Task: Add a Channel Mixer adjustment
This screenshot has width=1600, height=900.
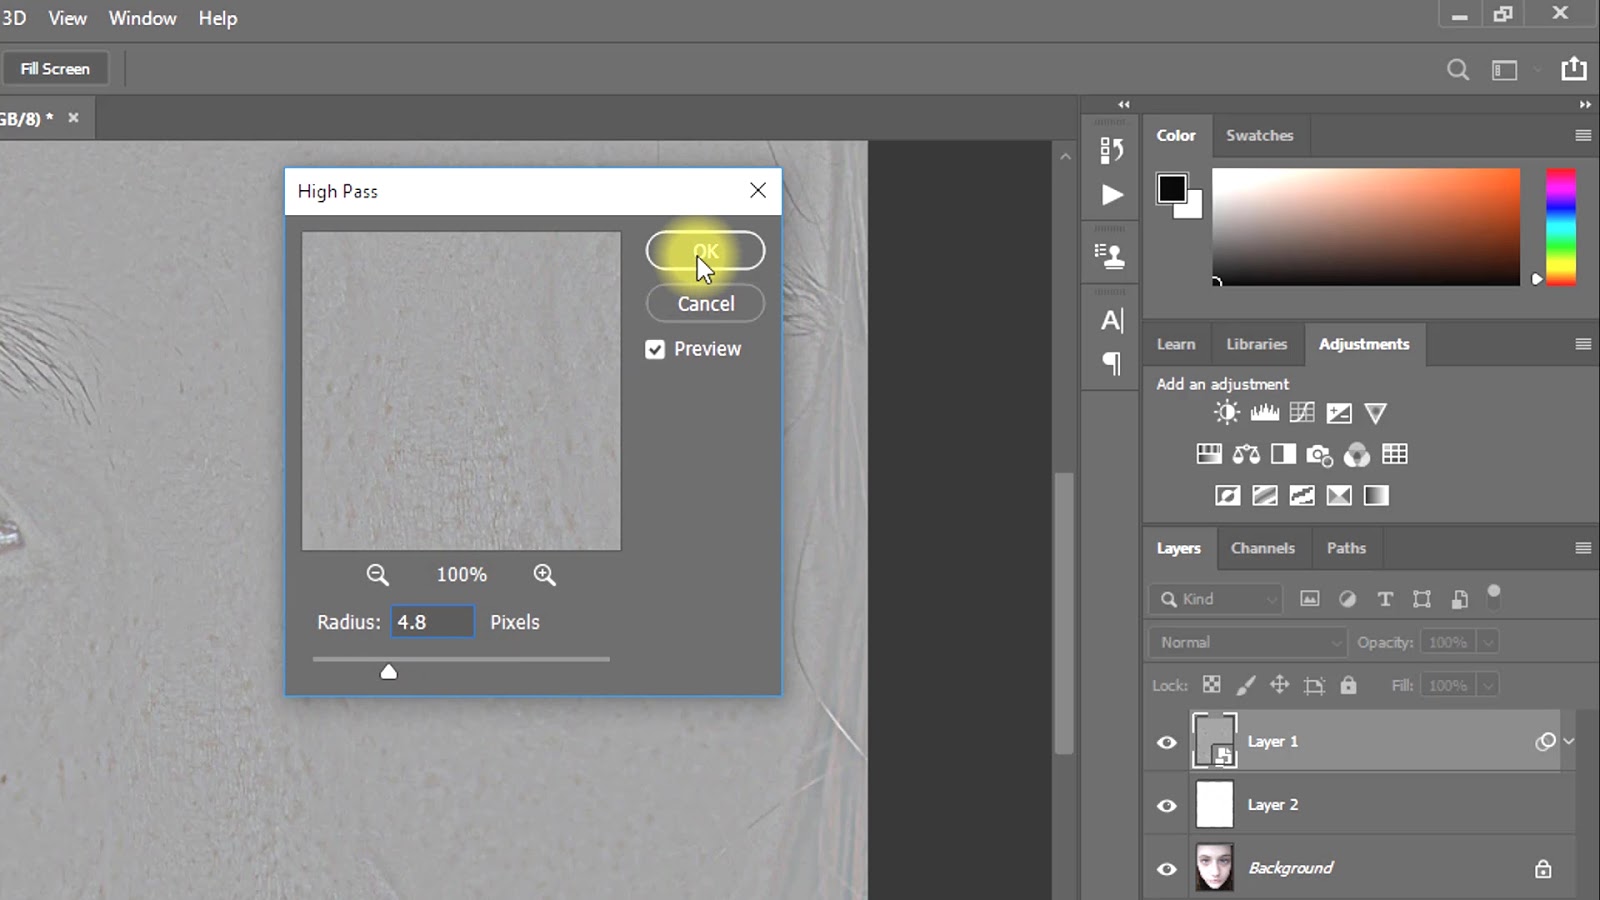Action: click(x=1357, y=455)
